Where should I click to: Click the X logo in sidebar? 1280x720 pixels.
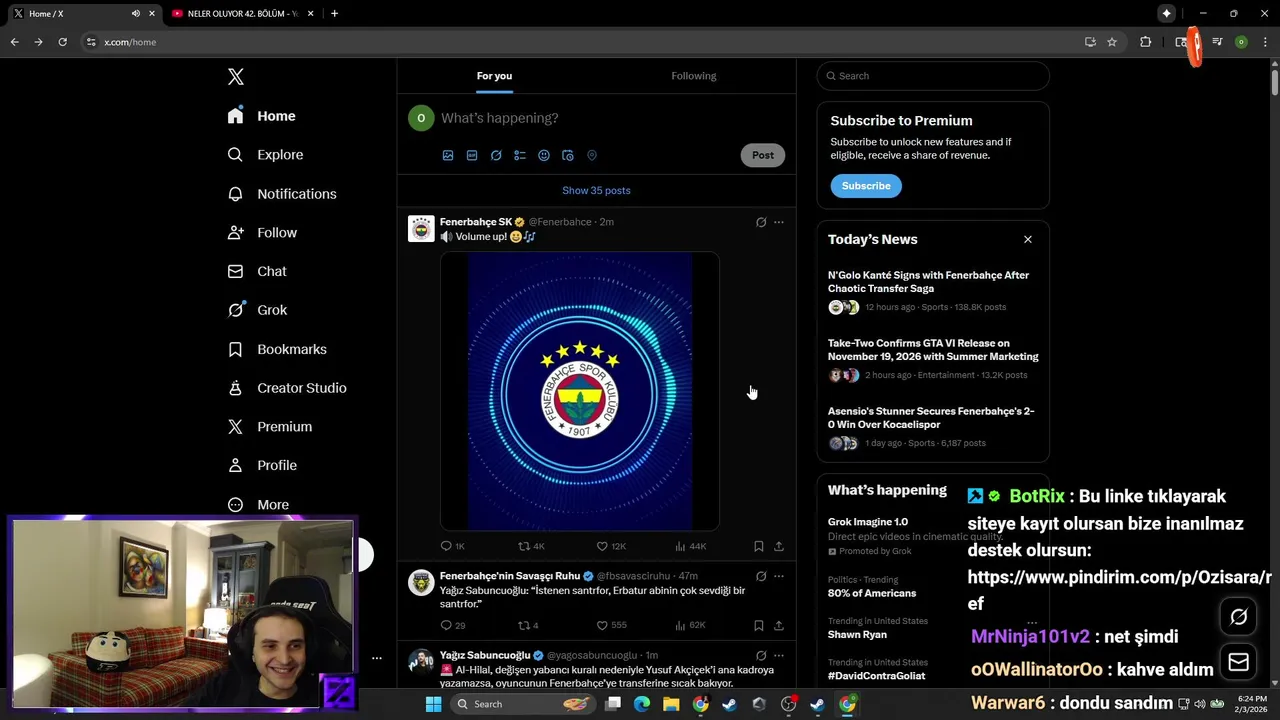coord(235,77)
